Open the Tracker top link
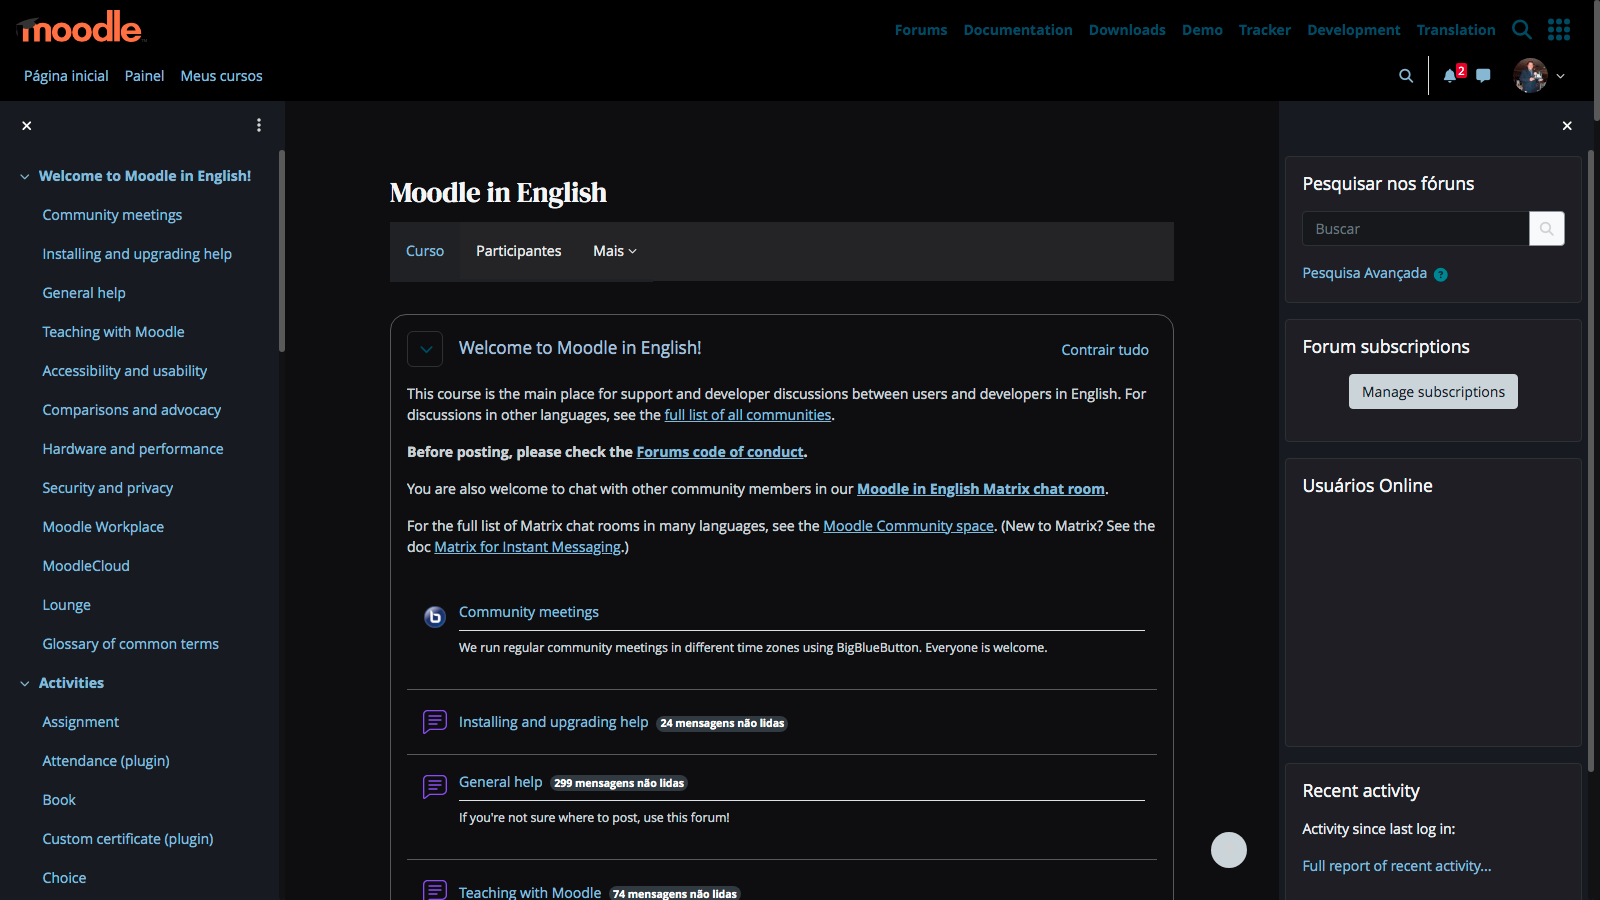 [x=1264, y=30]
